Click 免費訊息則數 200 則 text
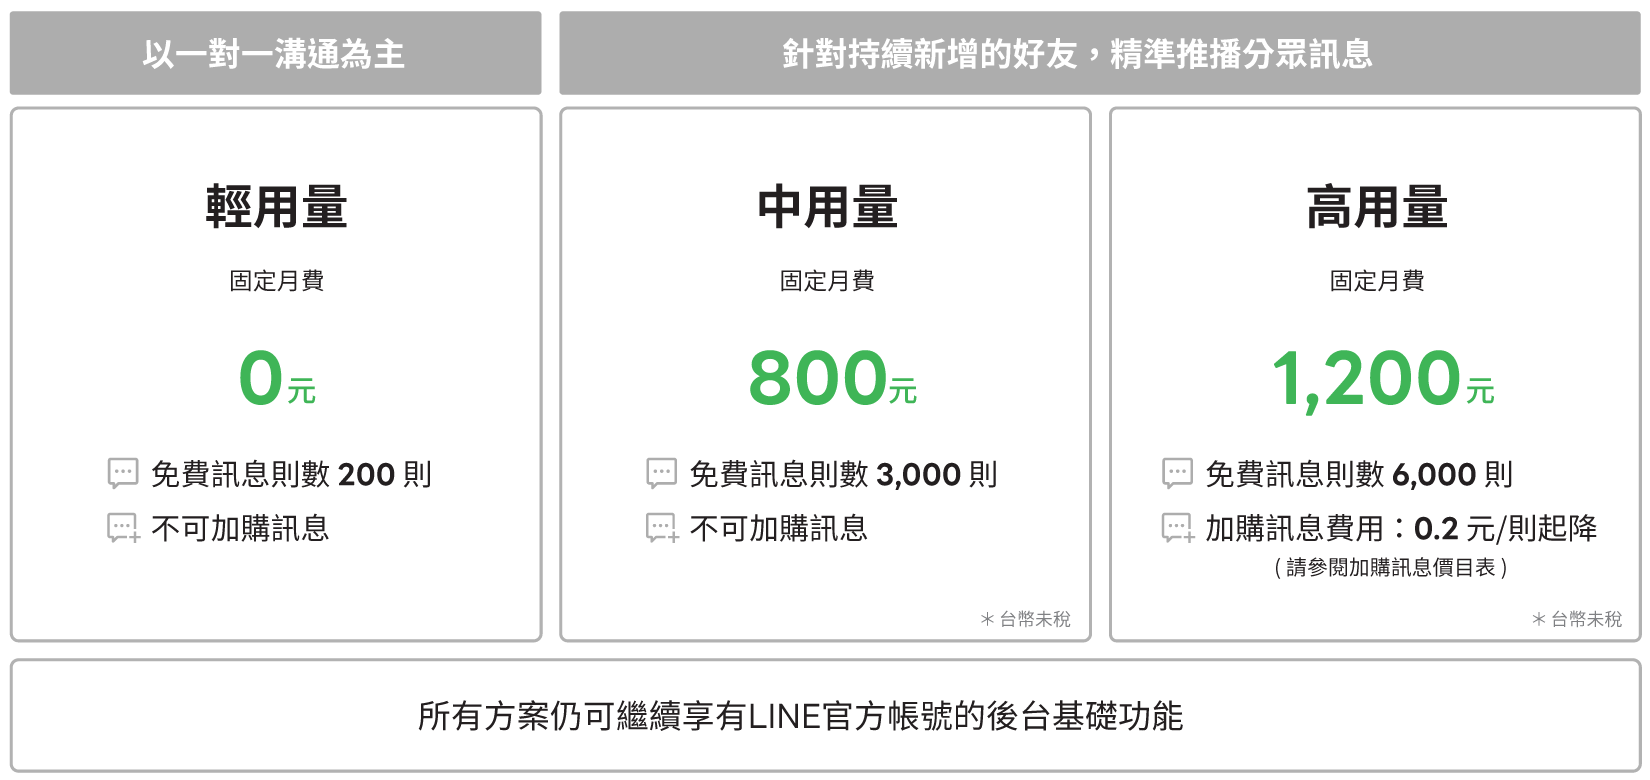The width and height of the screenshot is (1650, 780). 291,474
